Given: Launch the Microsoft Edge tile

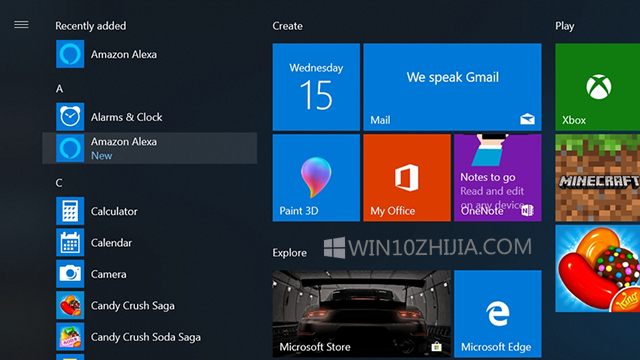Looking at the screenshot, I should (x=498, y=314).
